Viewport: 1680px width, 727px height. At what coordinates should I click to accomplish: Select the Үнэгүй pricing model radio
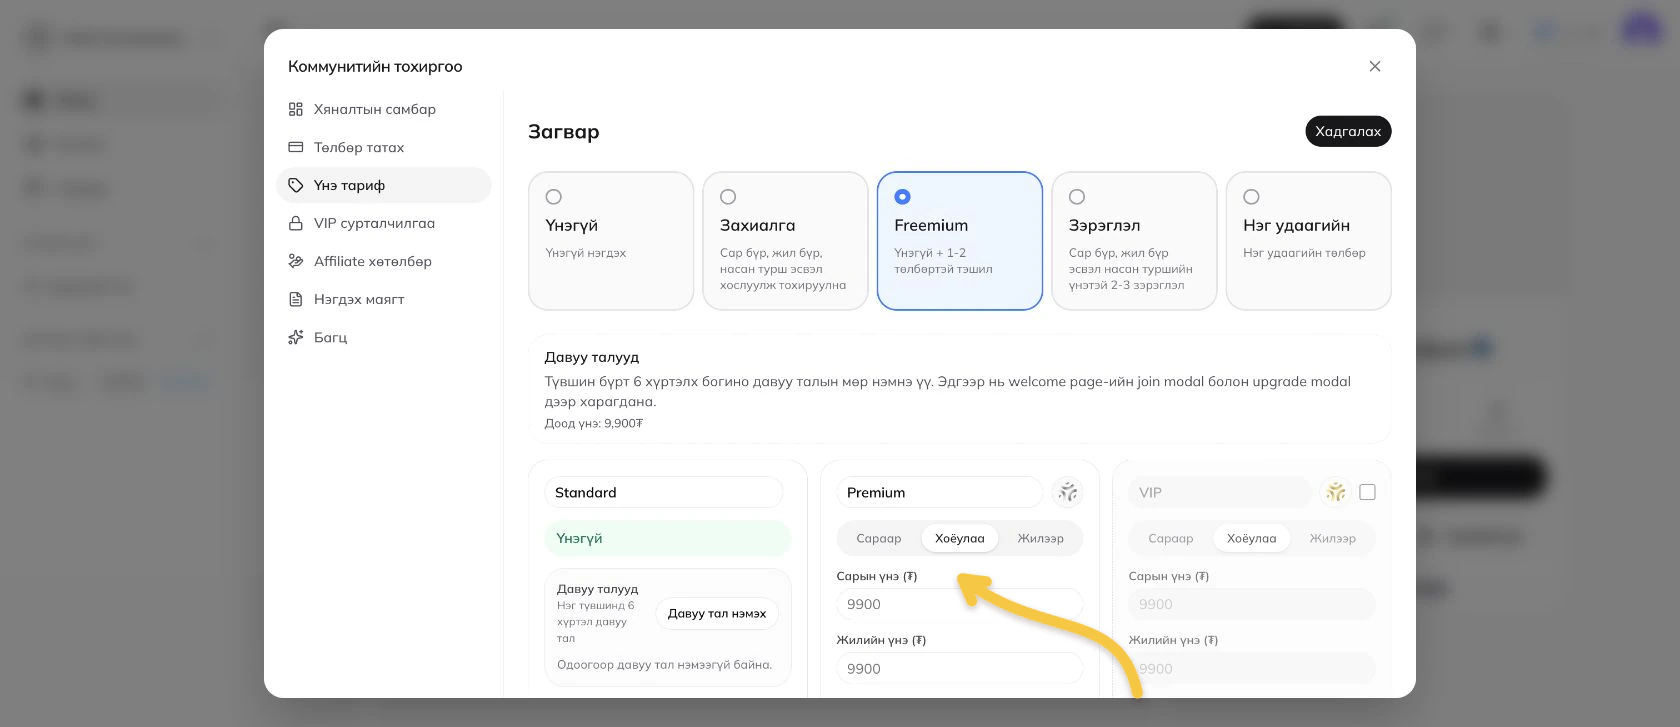pyautogui.click(x=554, y=197)
